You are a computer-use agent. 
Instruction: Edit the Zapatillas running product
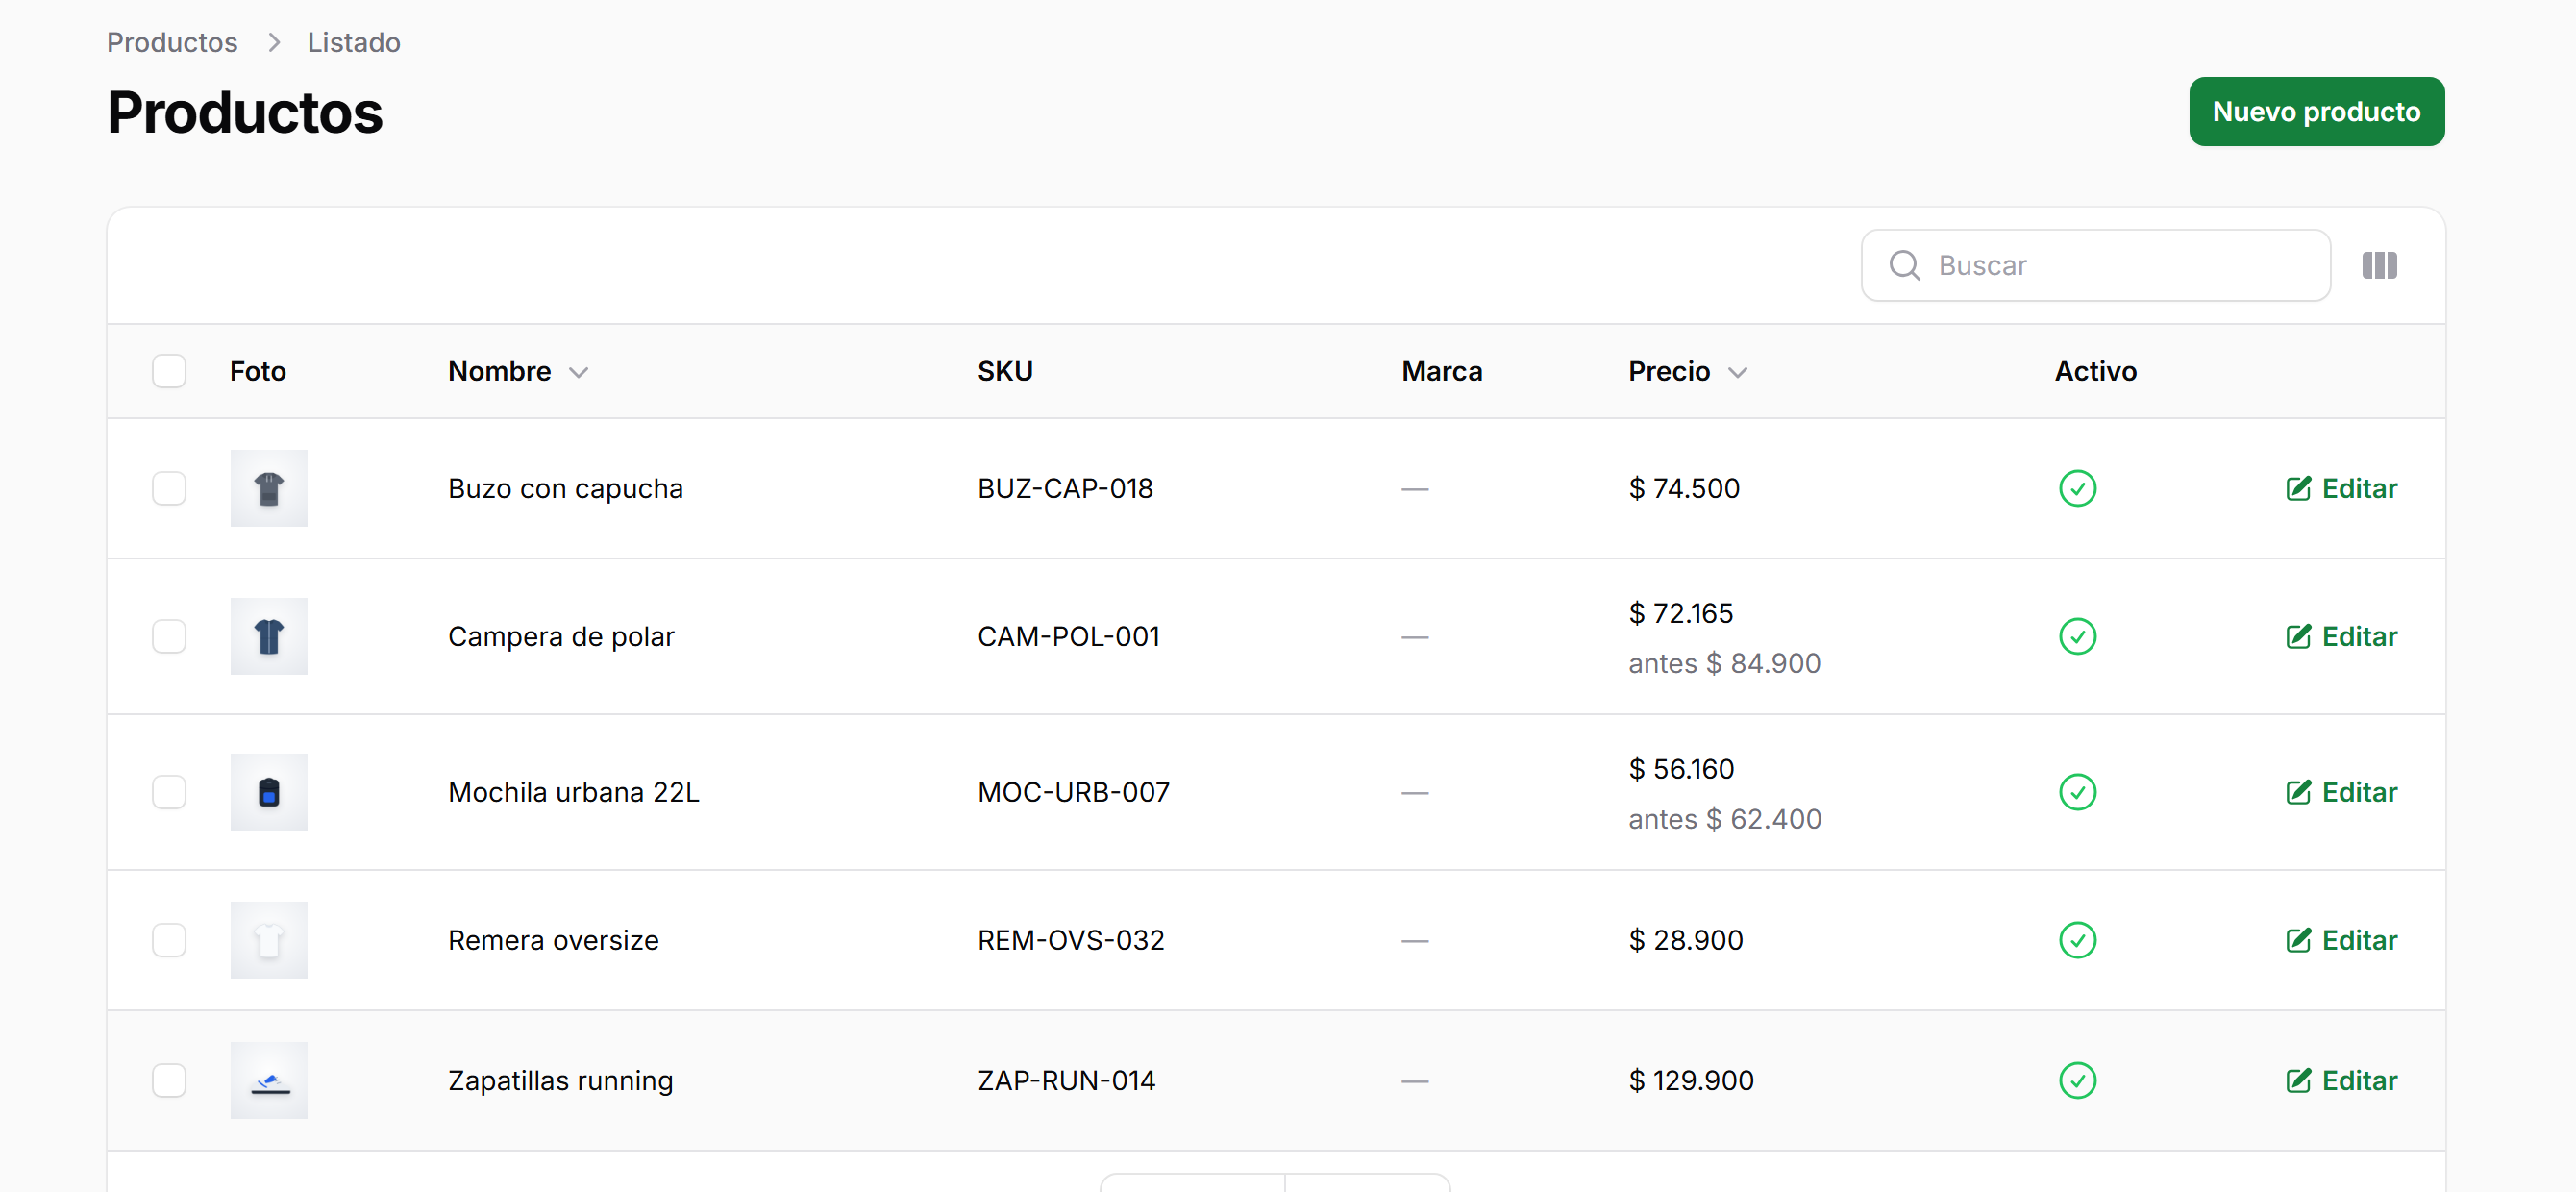(x=2341, y=1080)
